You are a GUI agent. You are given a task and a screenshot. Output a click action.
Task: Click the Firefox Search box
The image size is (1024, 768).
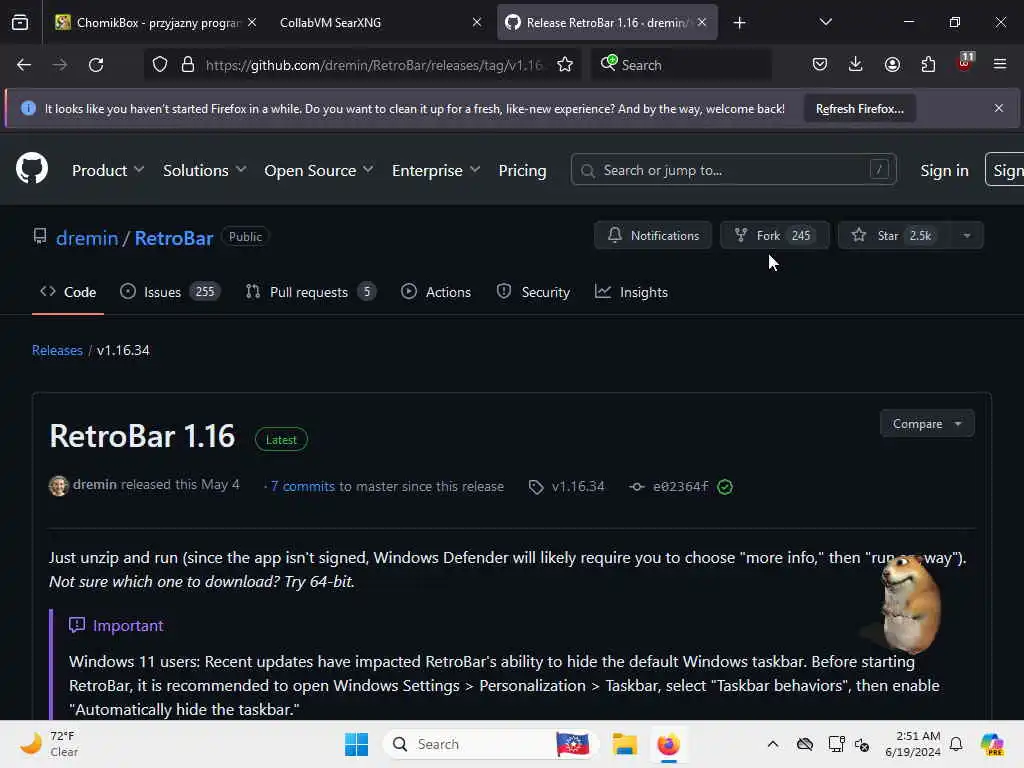click(x=682, y=65)
